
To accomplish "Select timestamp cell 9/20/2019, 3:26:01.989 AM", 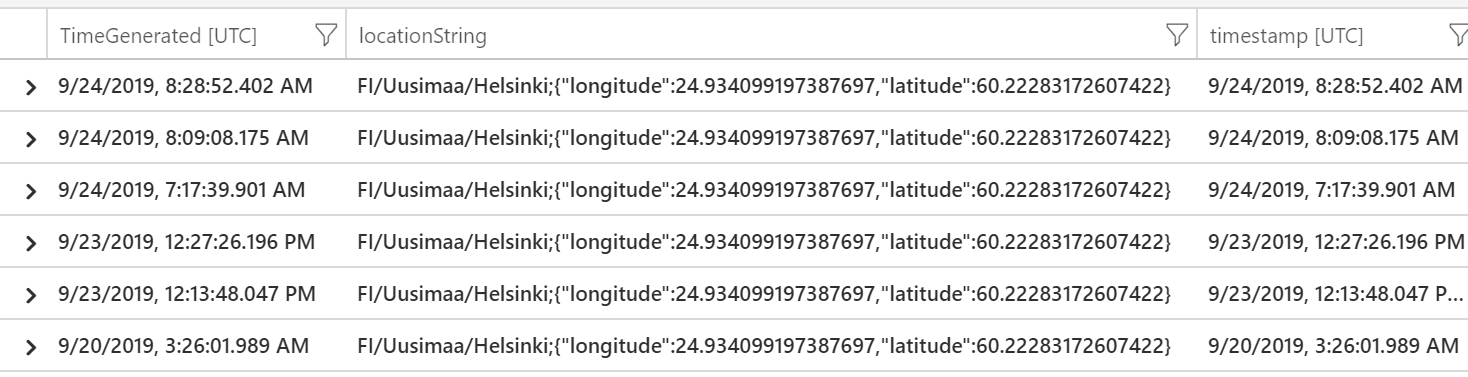I will pos(1332,346).
